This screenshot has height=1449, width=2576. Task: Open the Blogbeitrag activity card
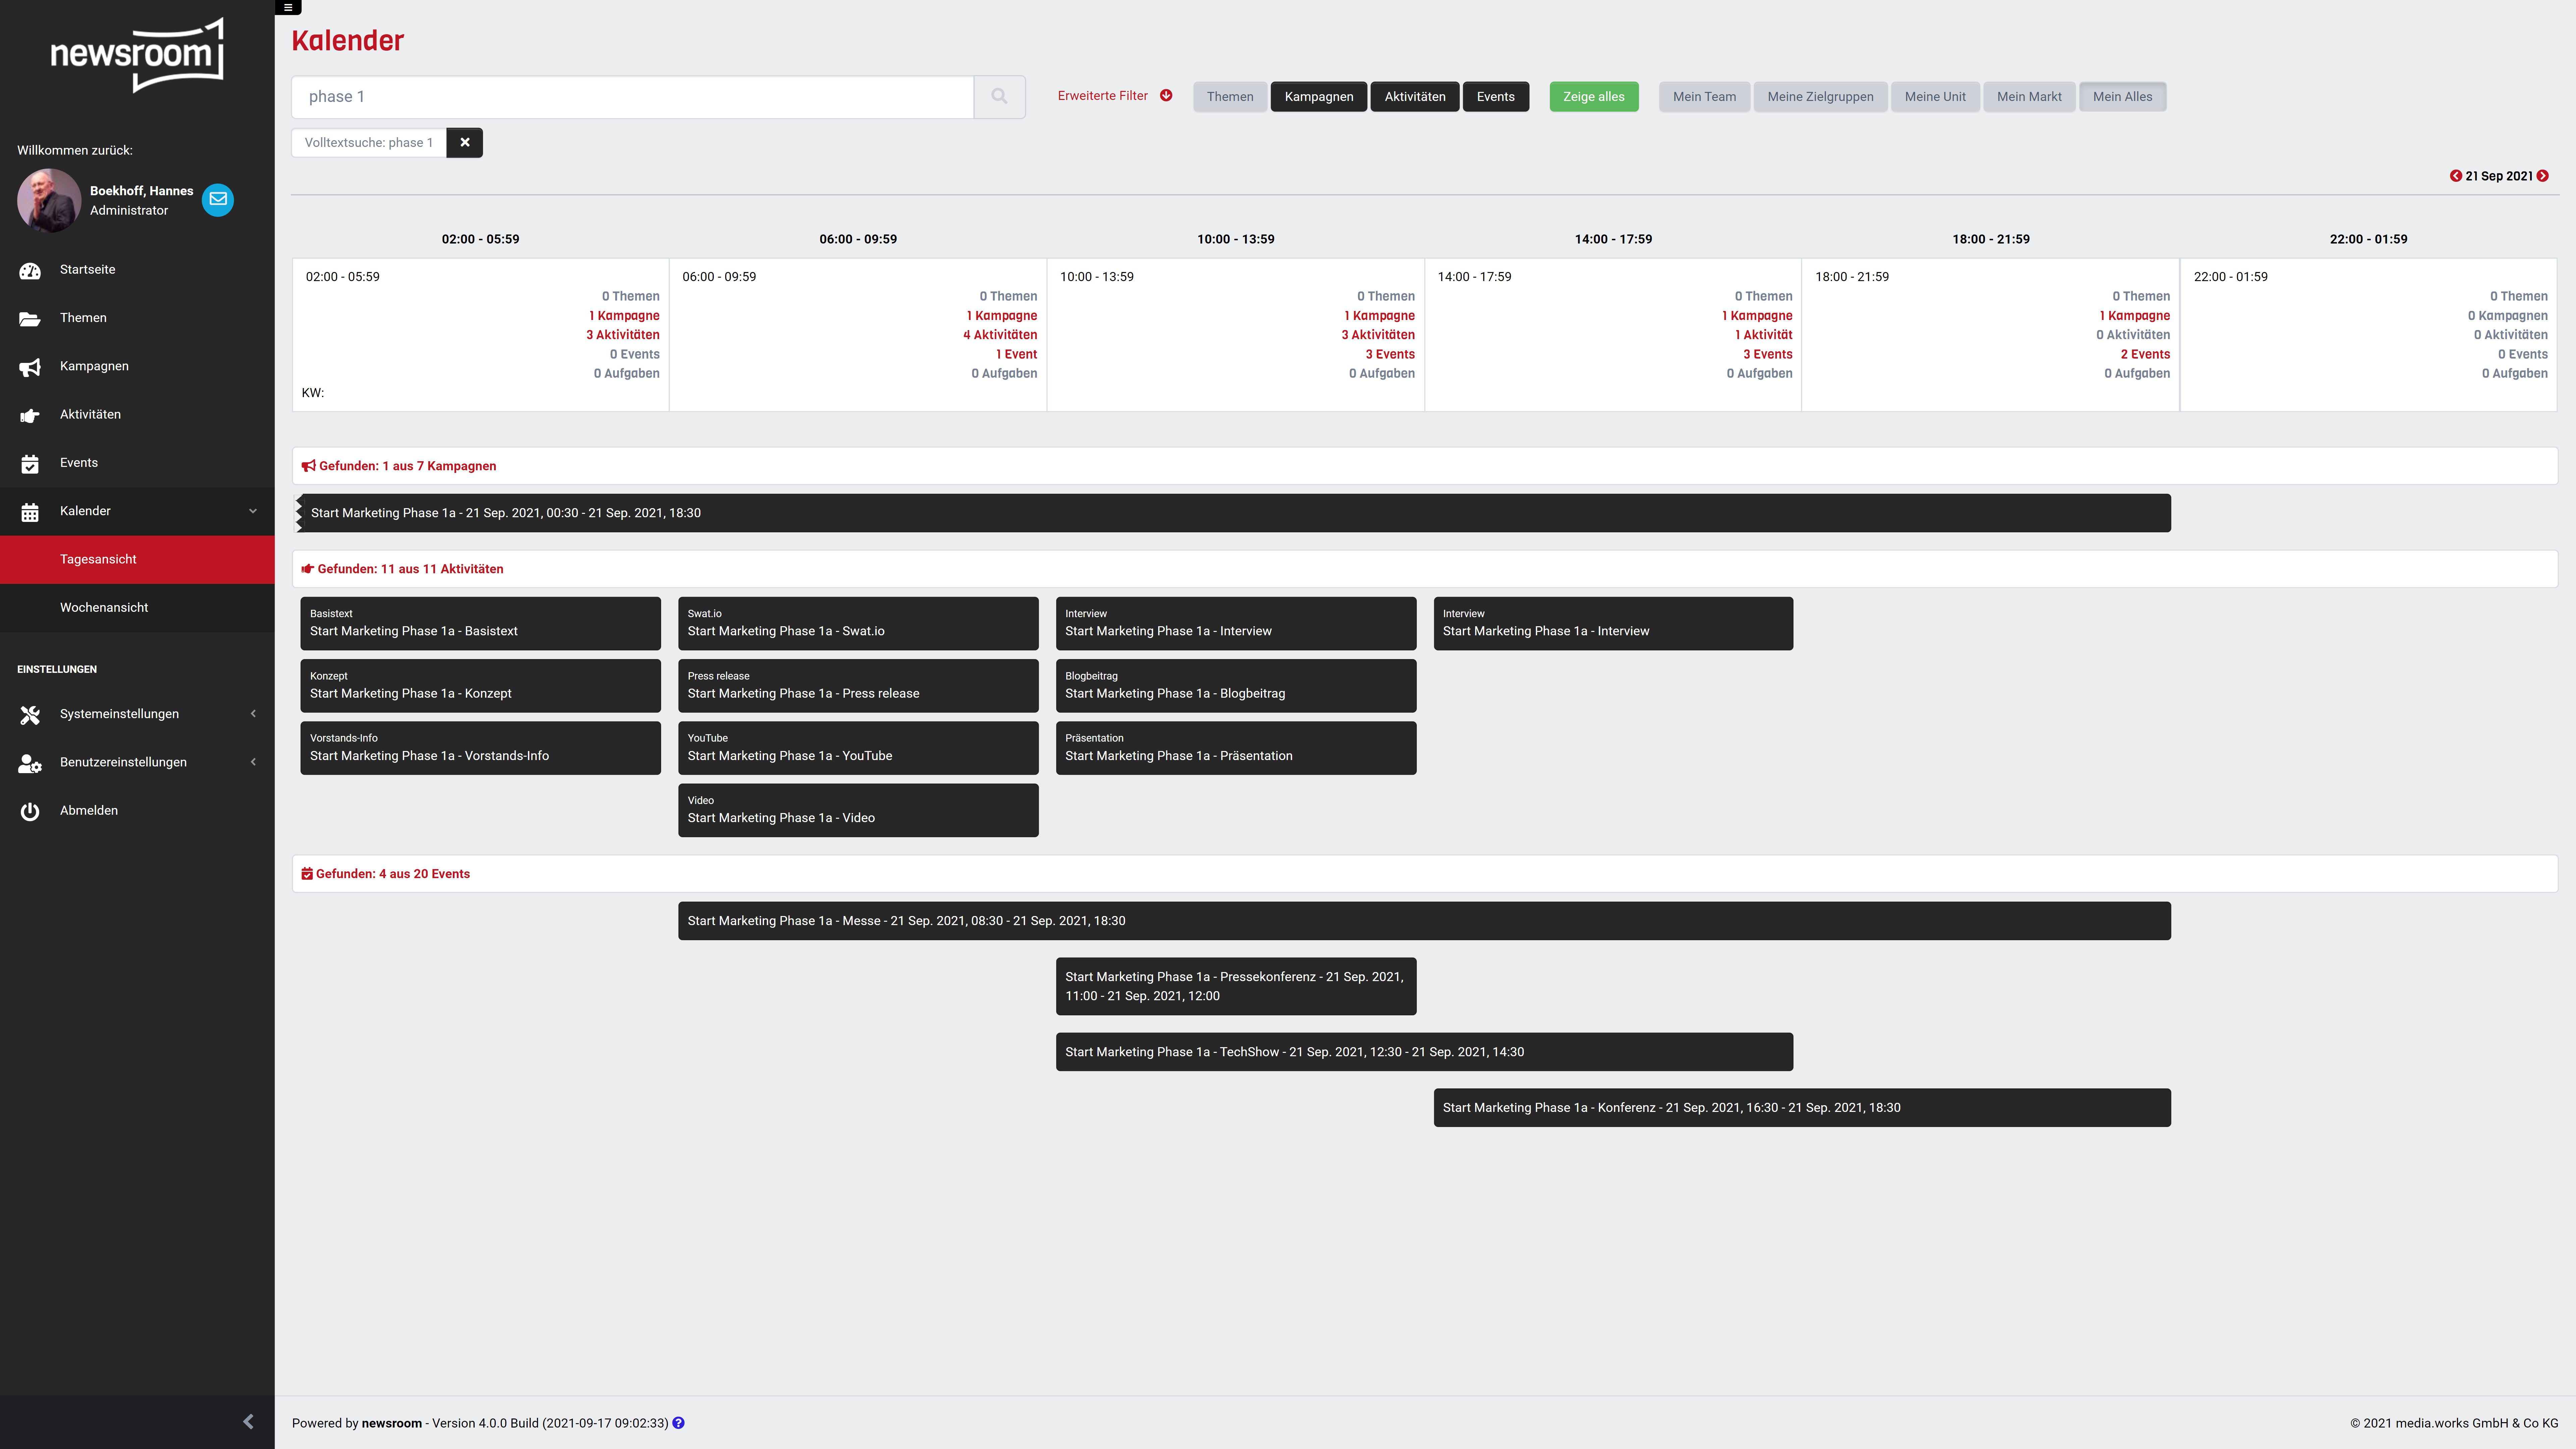tap(1236, 686)
